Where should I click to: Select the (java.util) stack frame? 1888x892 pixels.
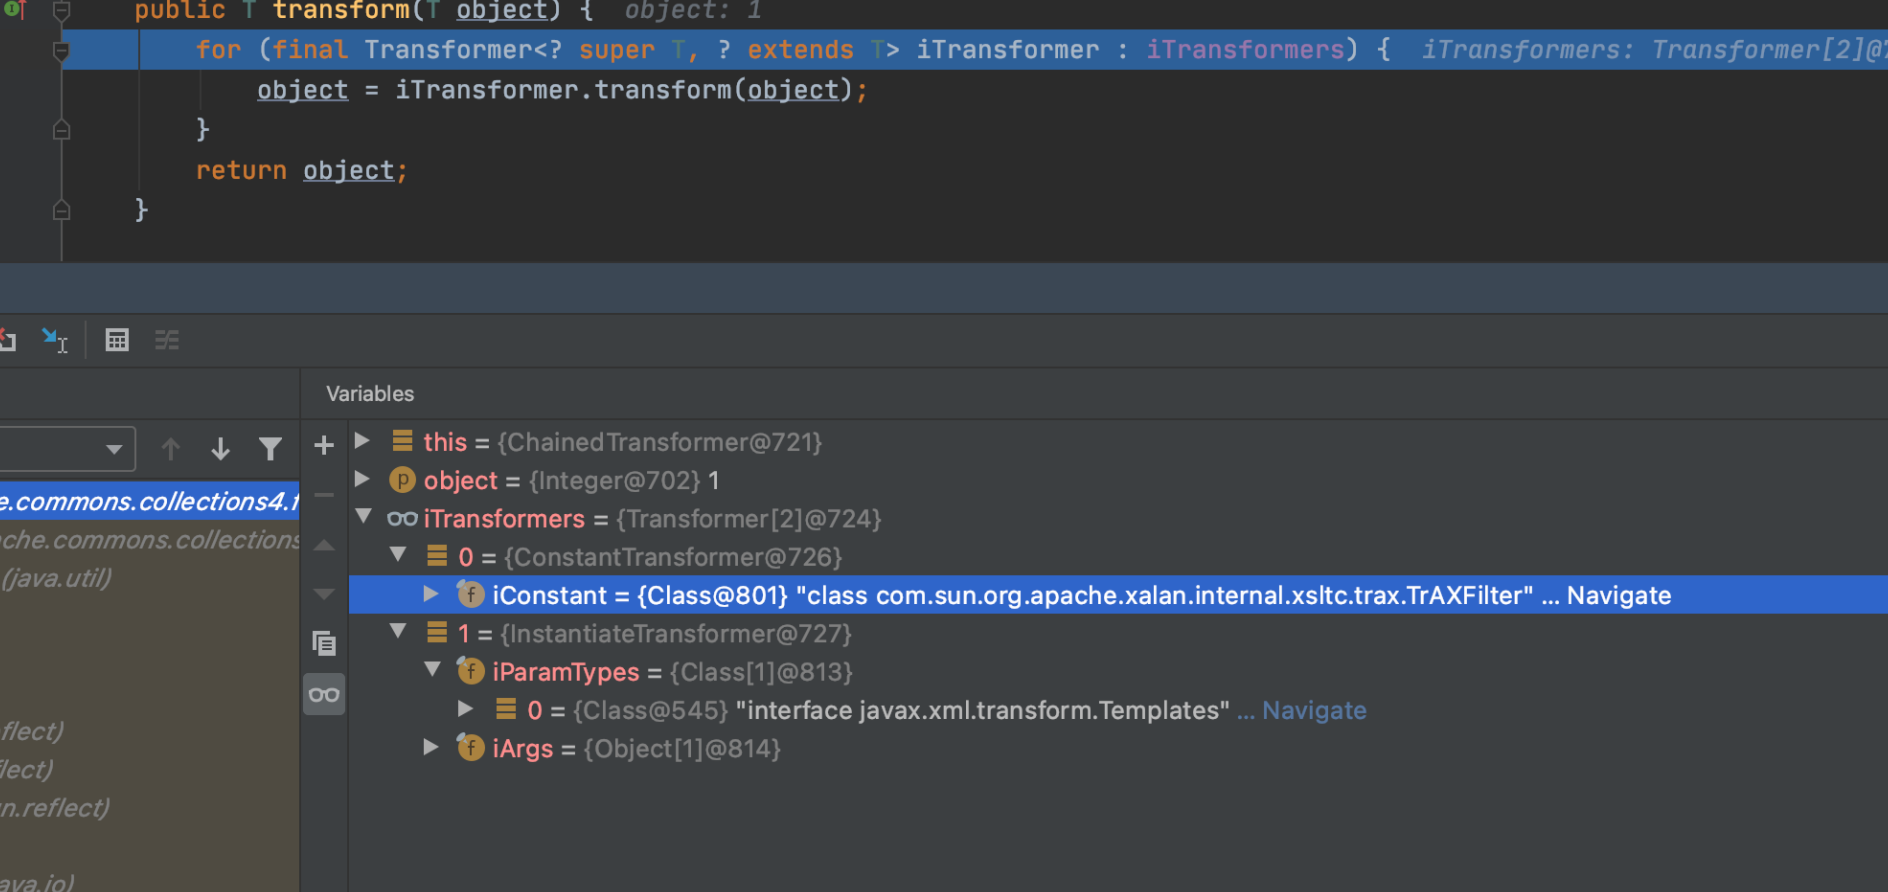(150, 578)
